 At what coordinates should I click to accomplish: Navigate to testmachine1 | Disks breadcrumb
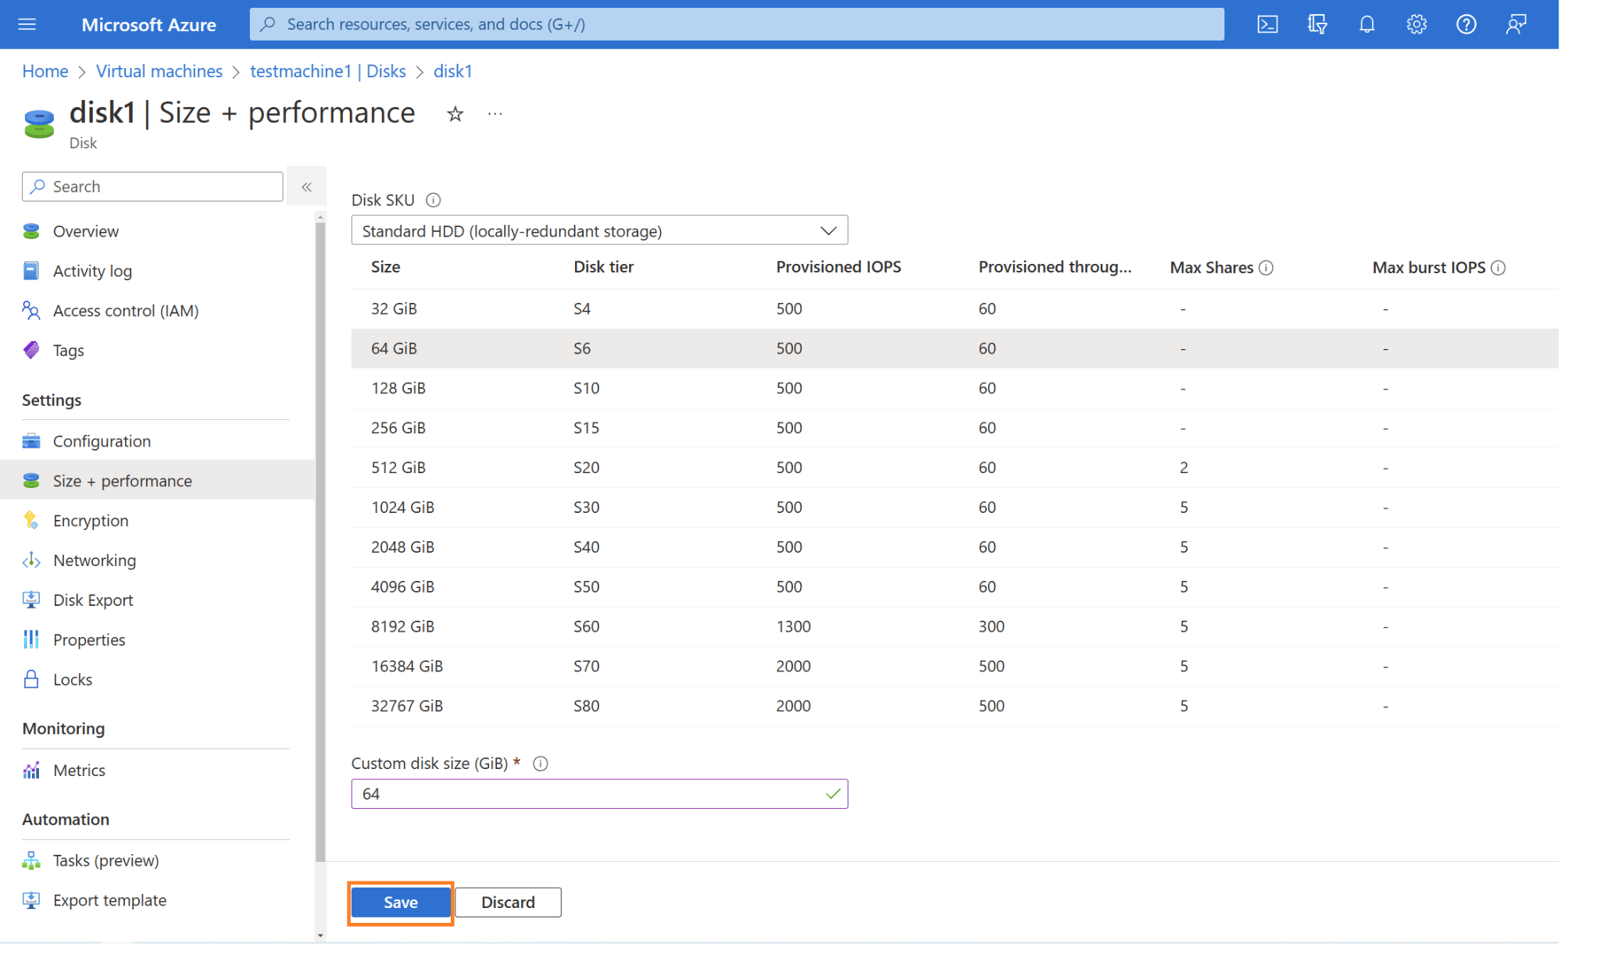327,71
